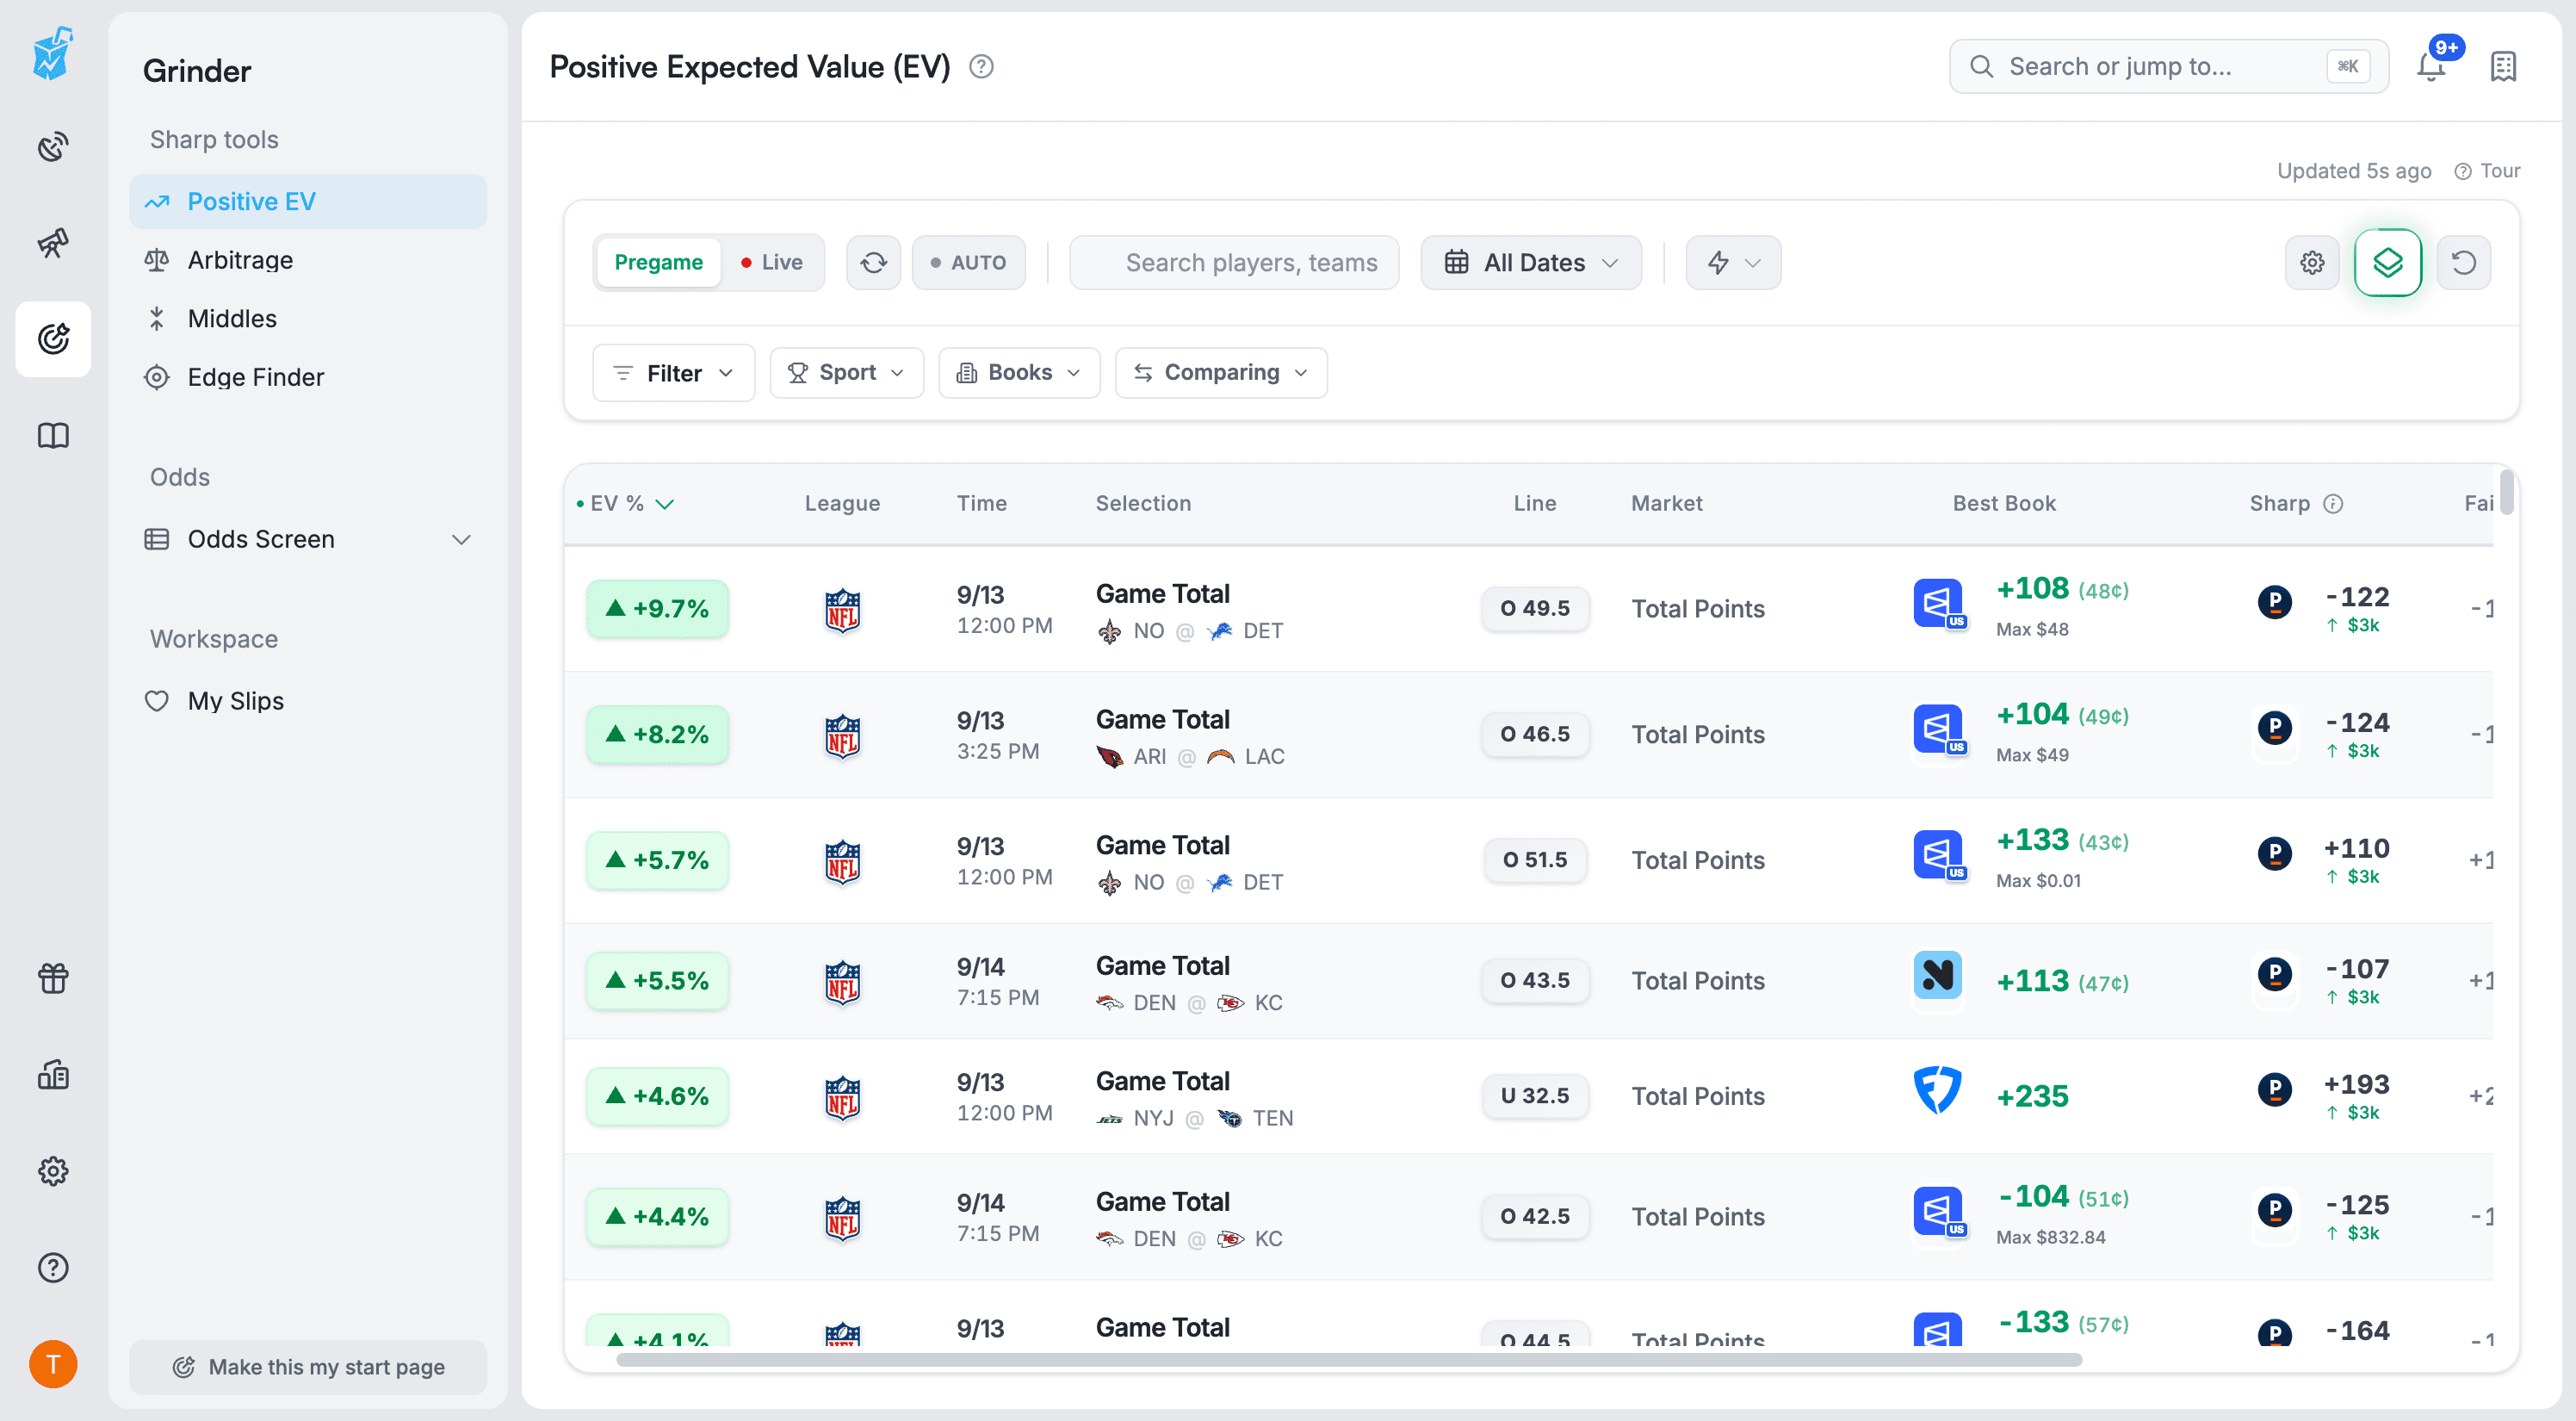Open the book icon in left rail
The width and height of the screenshot is (2576, 1421).
click(x=53, y=436)
